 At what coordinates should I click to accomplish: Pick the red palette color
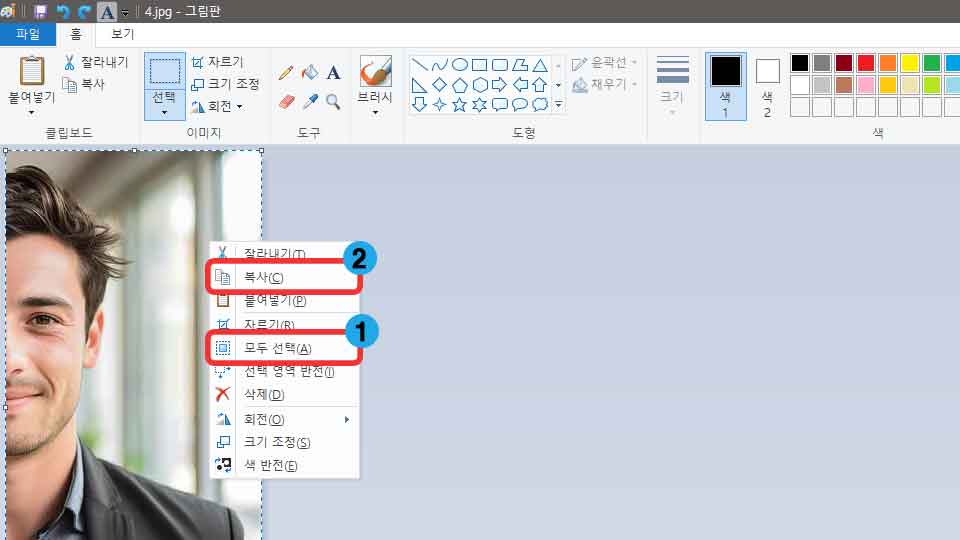coord(866,62)
